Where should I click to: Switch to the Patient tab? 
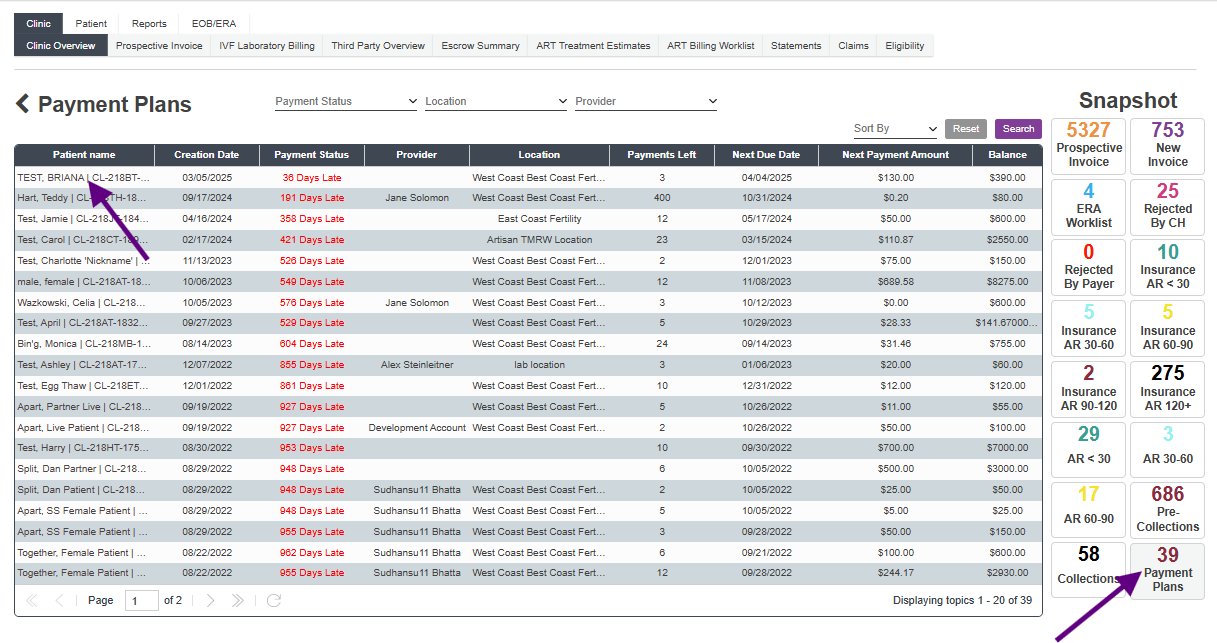click(91, 24)
